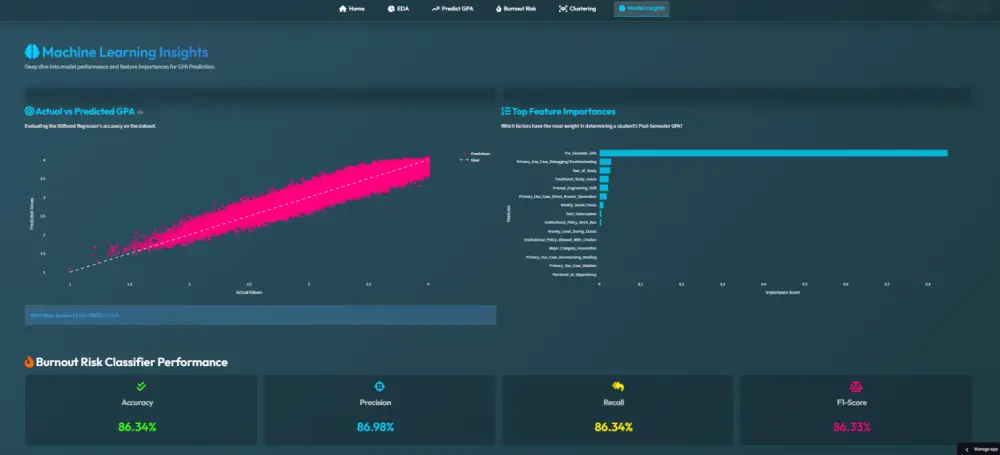Click the RMSE info box below the scatter plot

pyautogui.click(x=260, y=315)
